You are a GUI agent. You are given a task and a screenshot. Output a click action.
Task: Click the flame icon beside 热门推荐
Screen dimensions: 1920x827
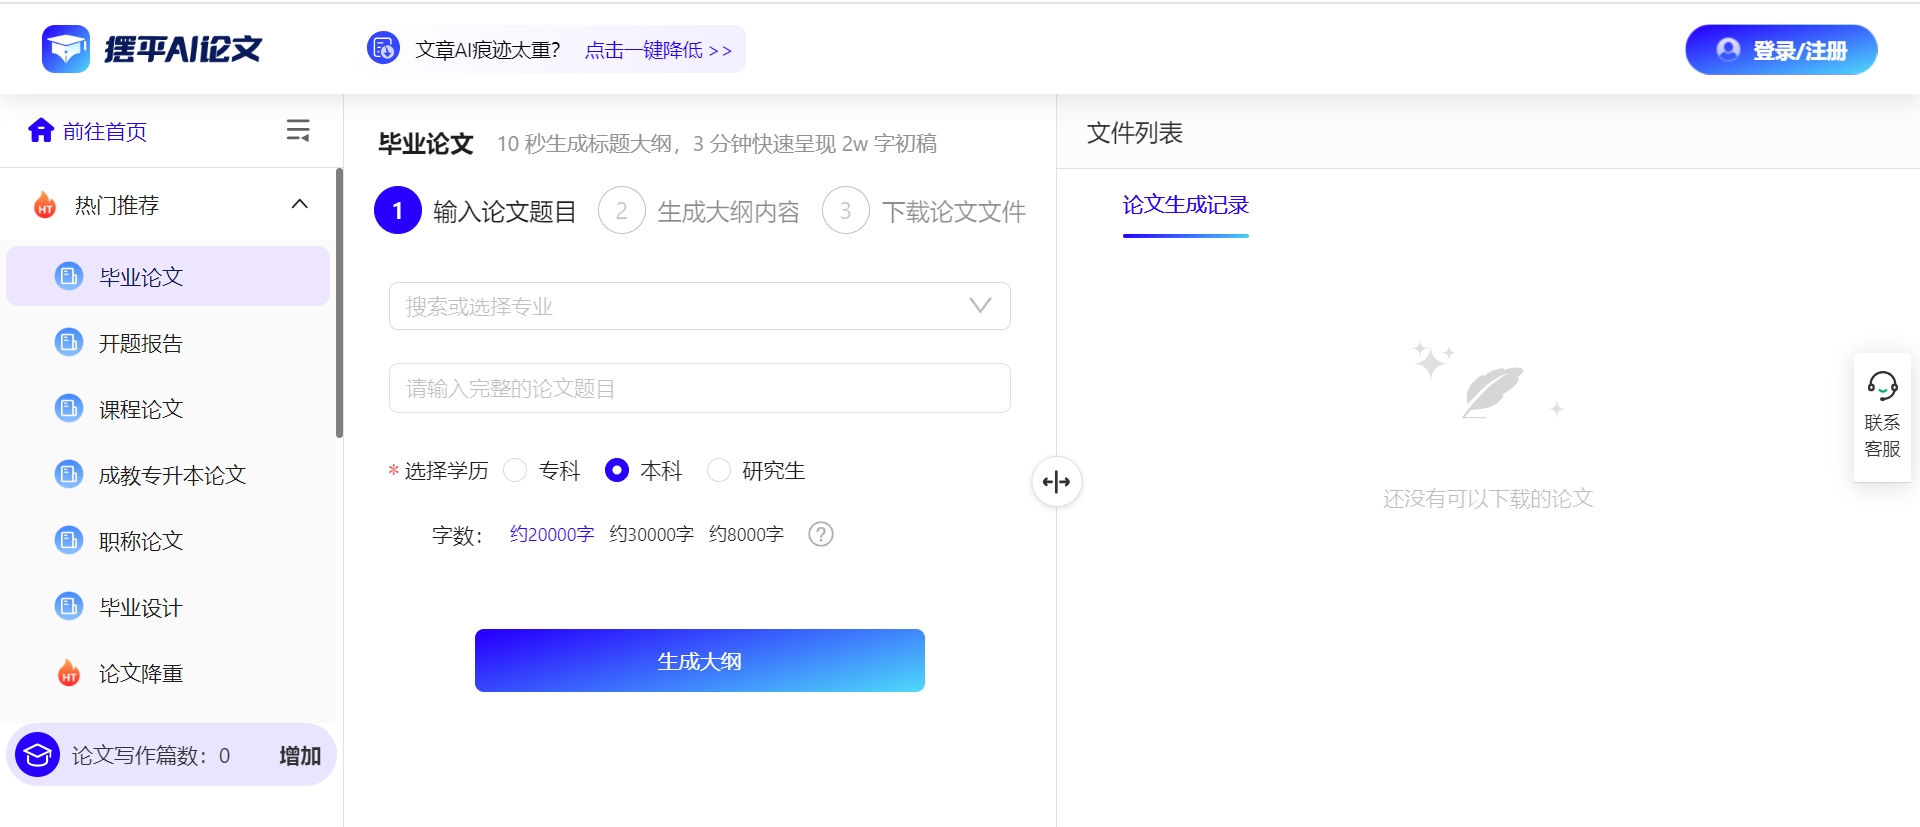click(x=45, y=205)
